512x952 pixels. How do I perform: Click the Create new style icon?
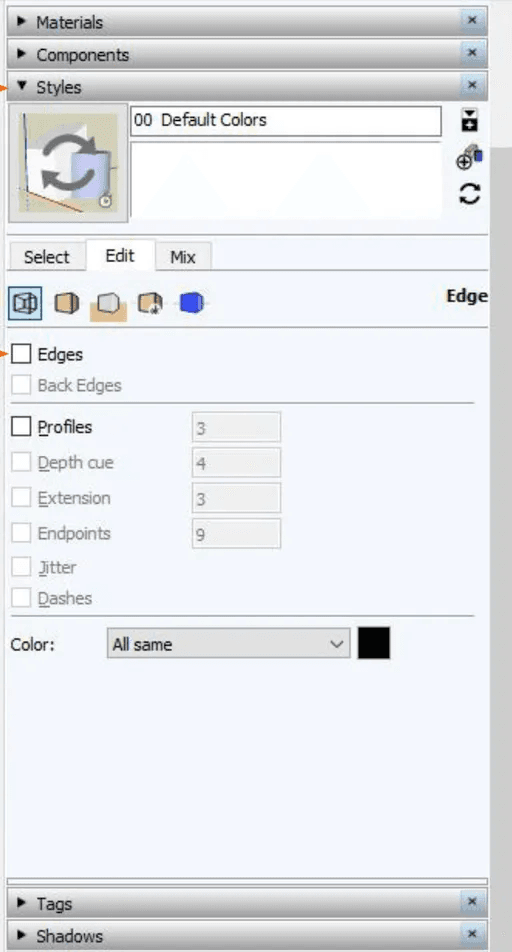[x=469, y=158]
